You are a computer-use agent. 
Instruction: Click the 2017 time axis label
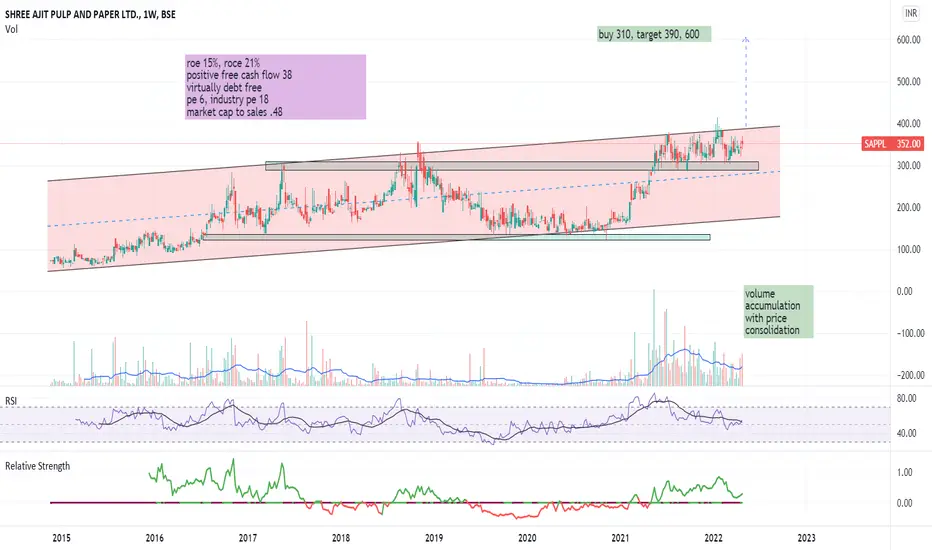coord(248,538)
